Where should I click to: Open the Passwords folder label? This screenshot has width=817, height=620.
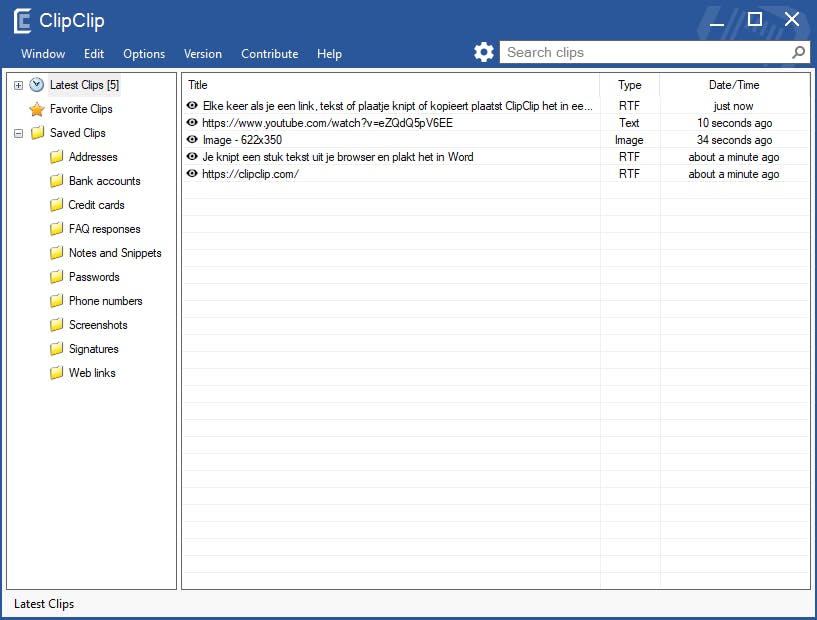[x=94, y=277]
